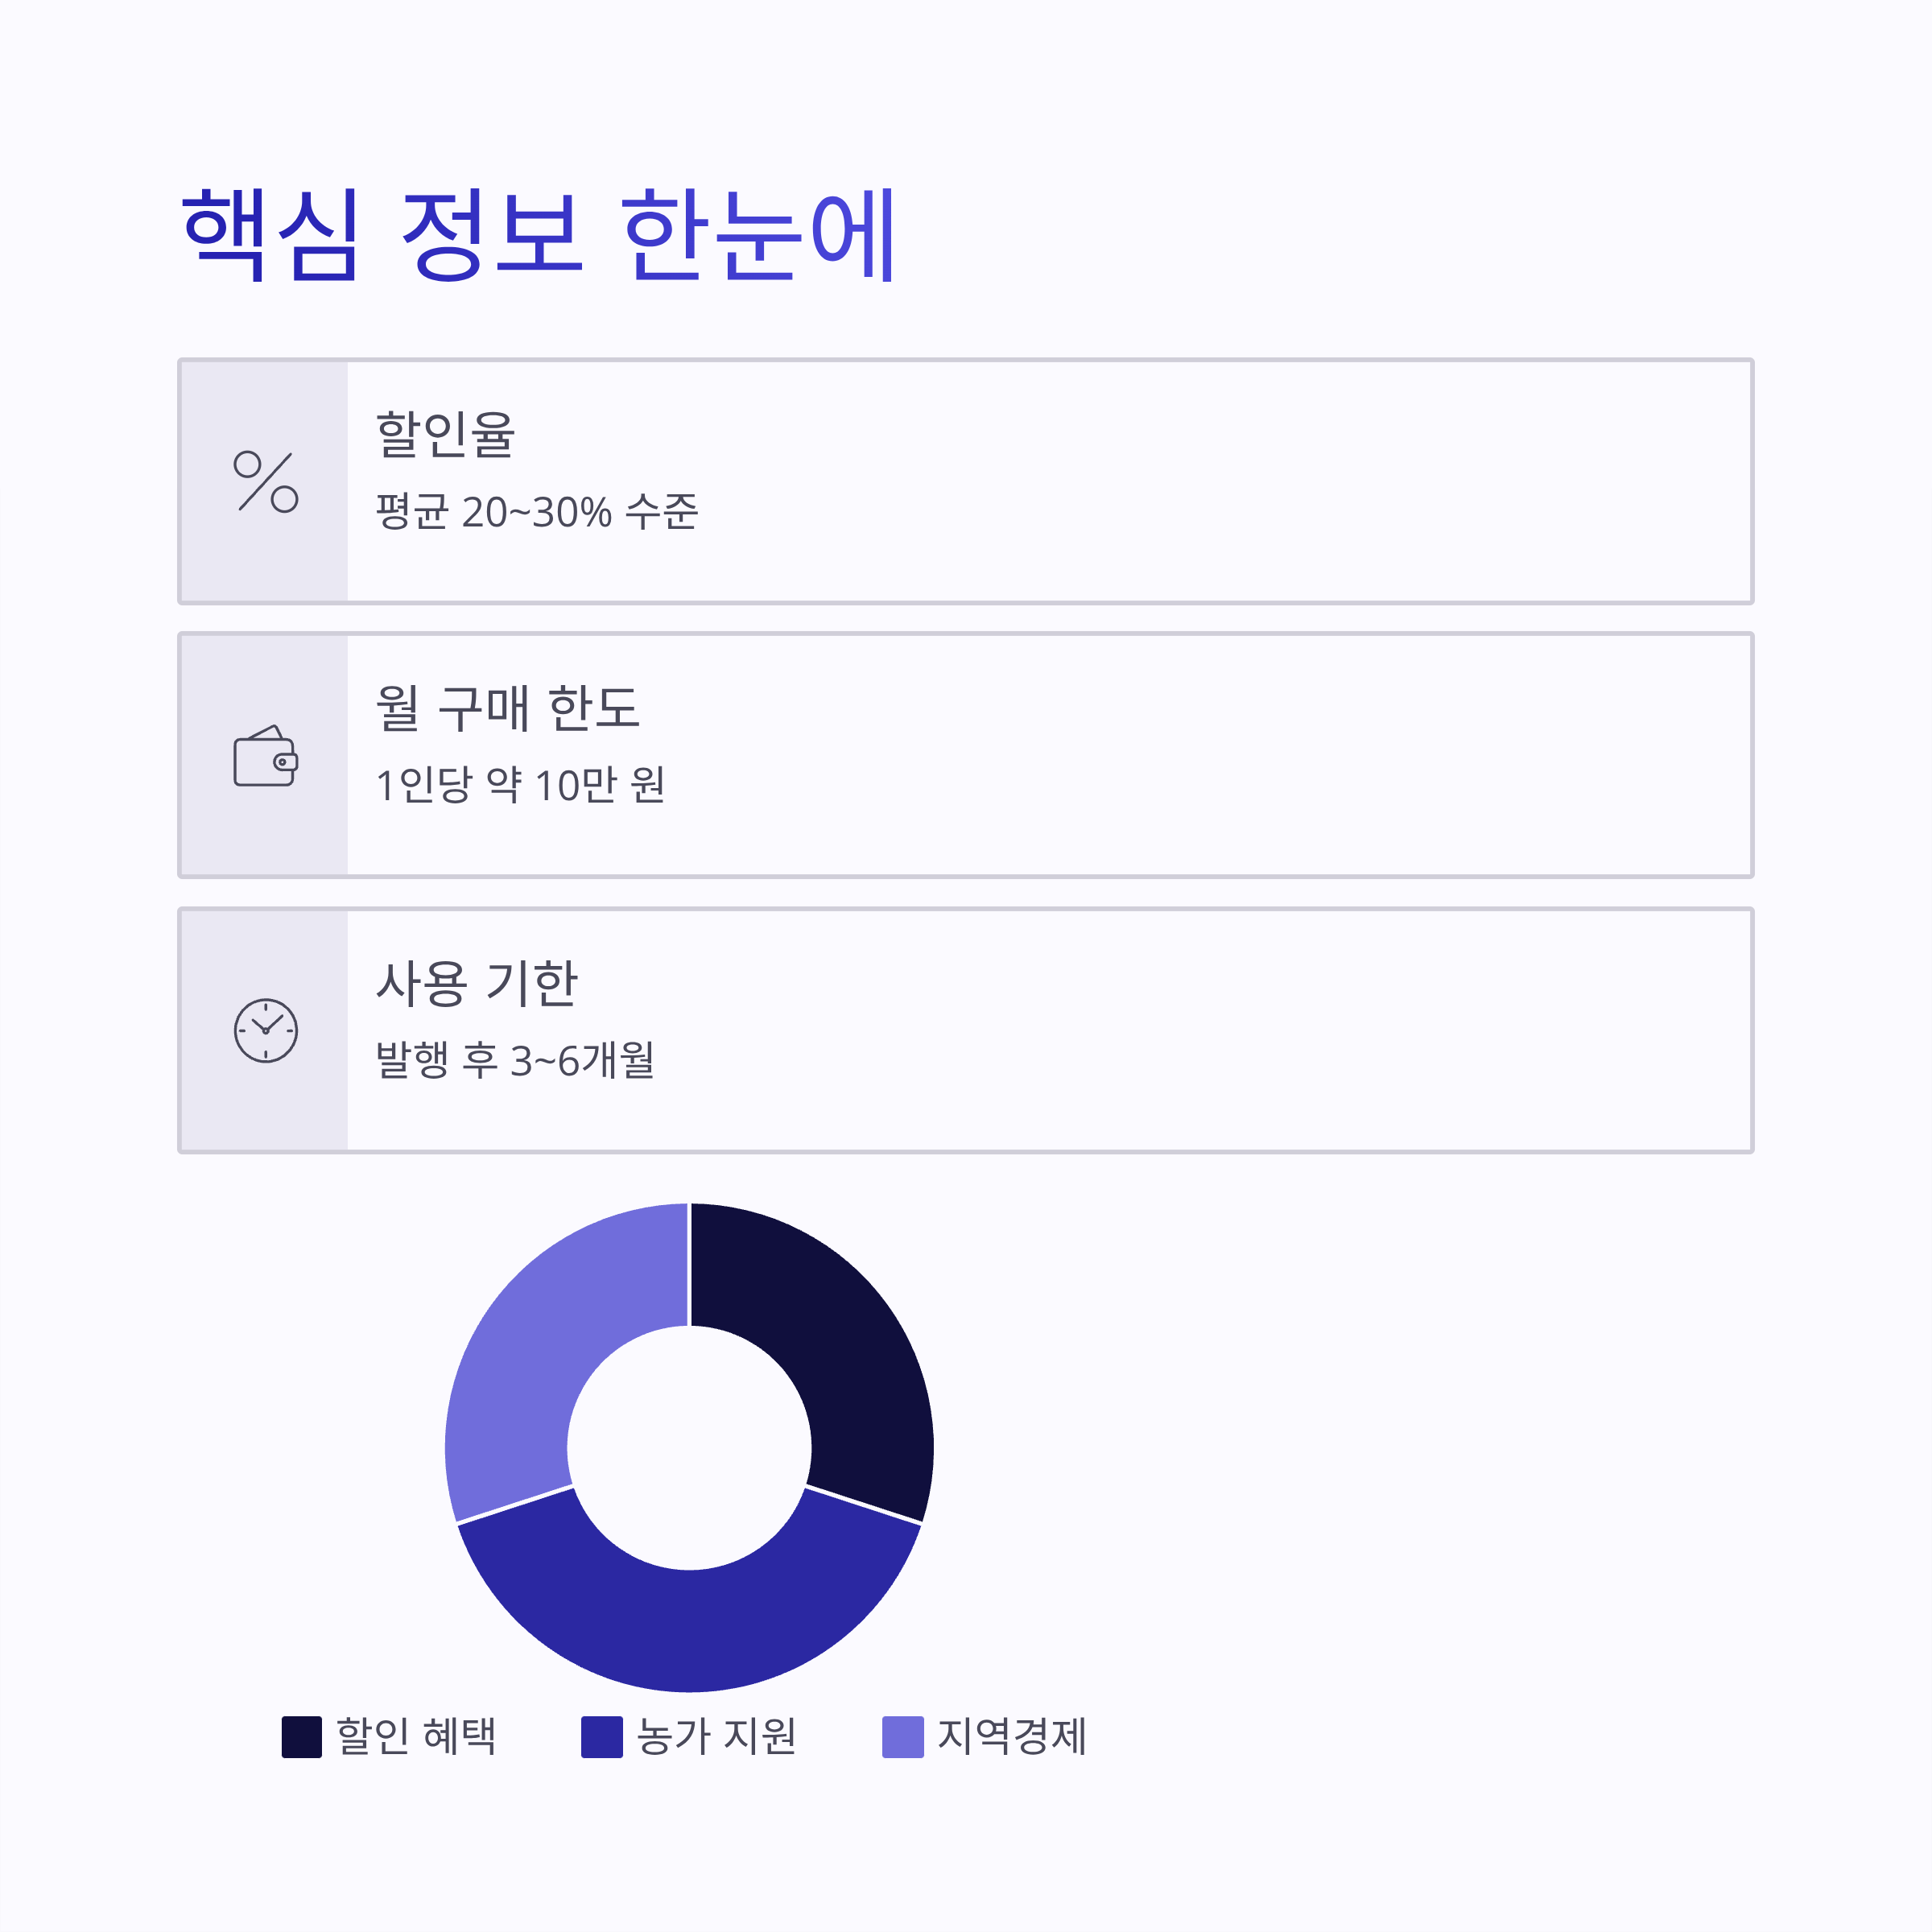Click the percent icon for 할인율

click(x=265, y=481)
